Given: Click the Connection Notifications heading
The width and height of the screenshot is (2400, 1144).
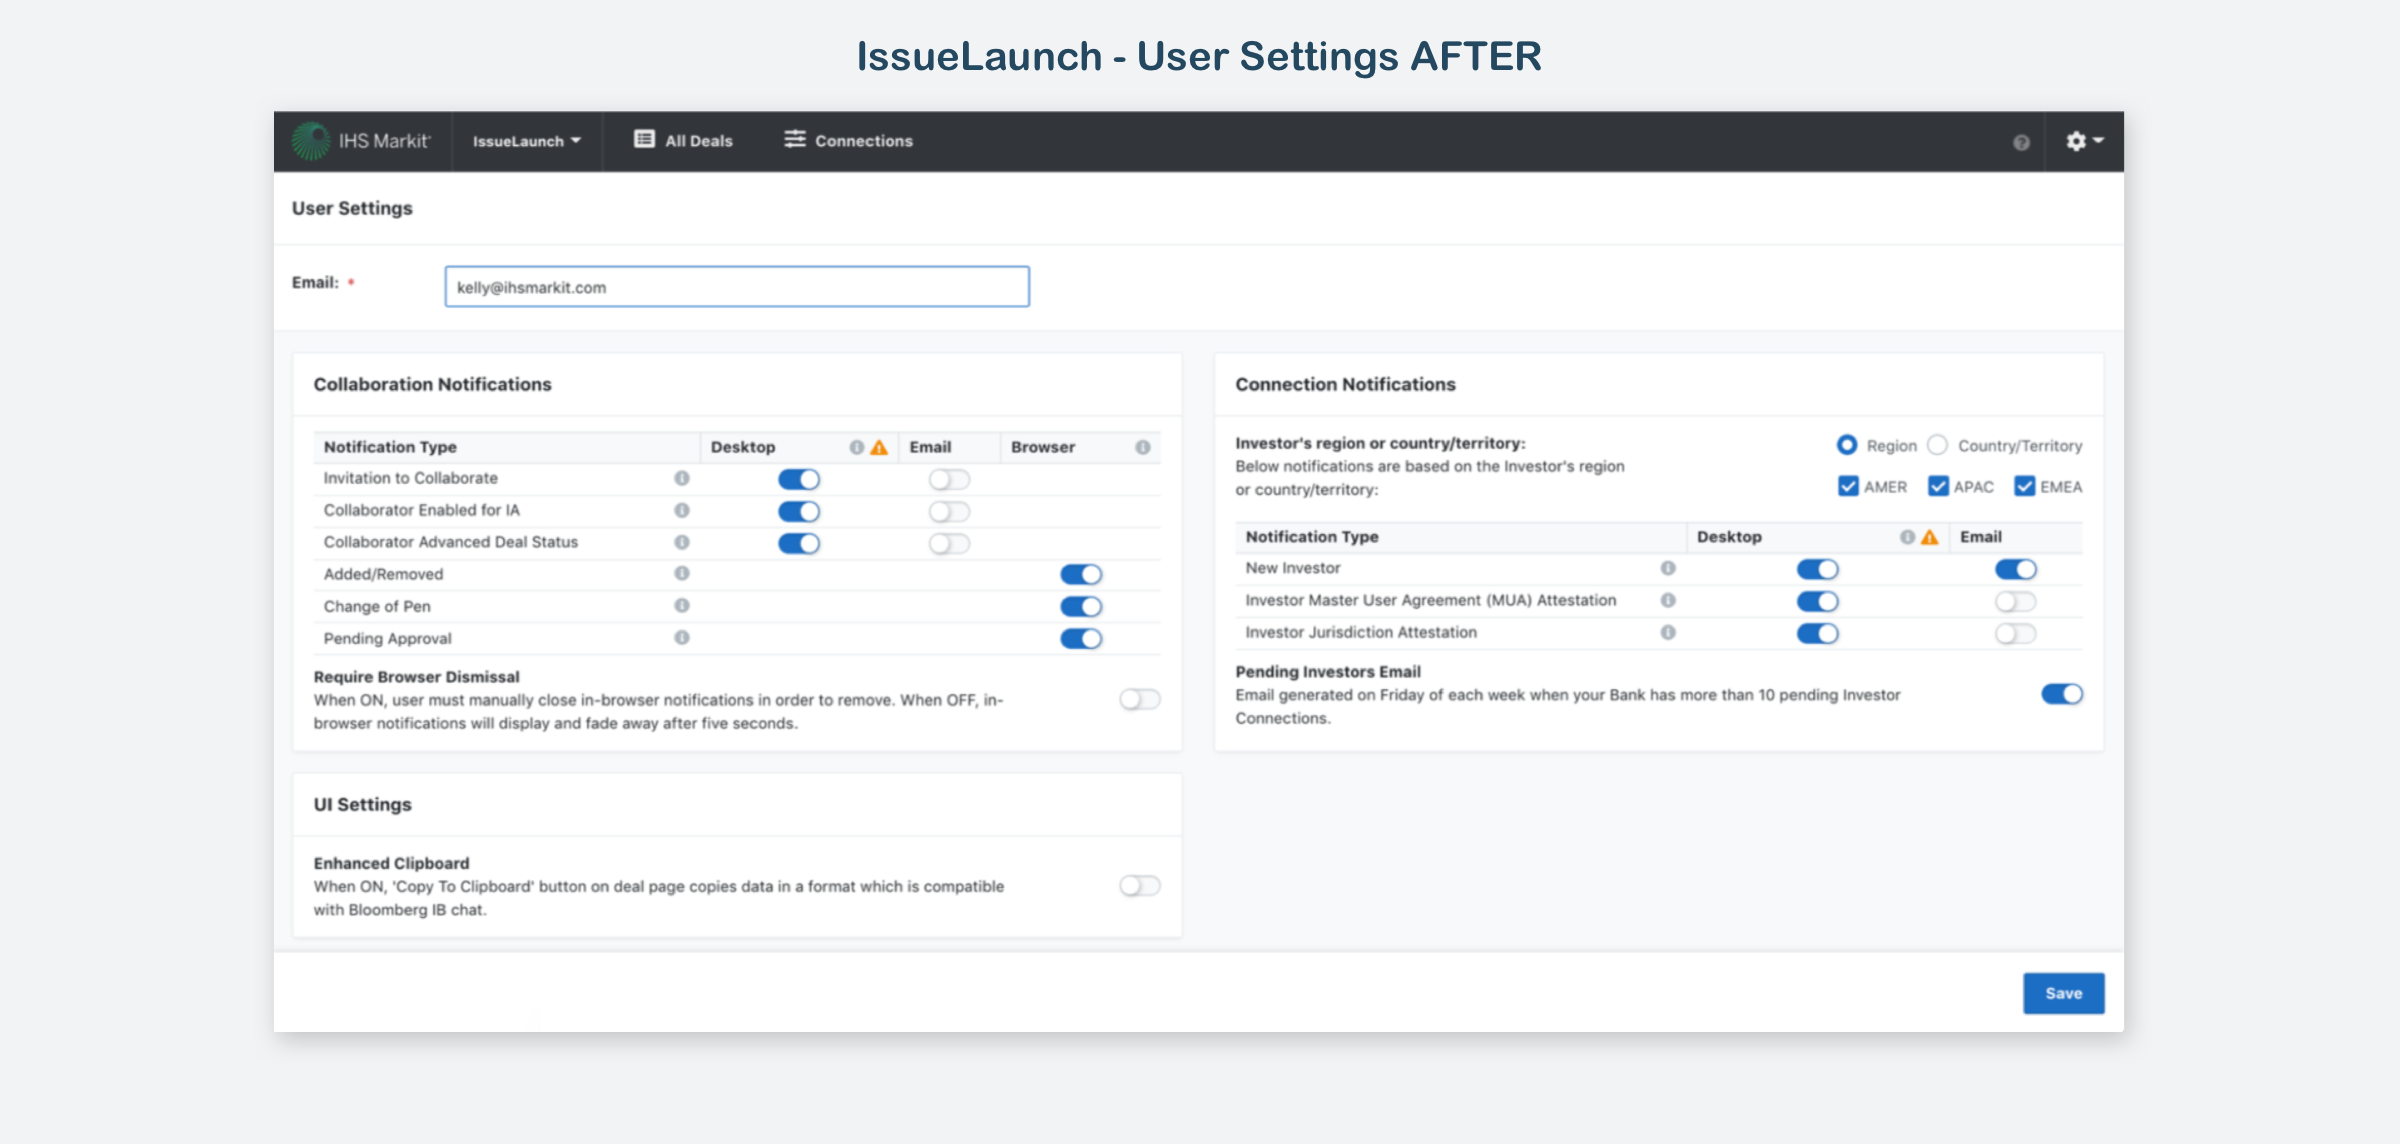Looking at the screenshot, I should pyautogui.click(x=1345, y=384).
